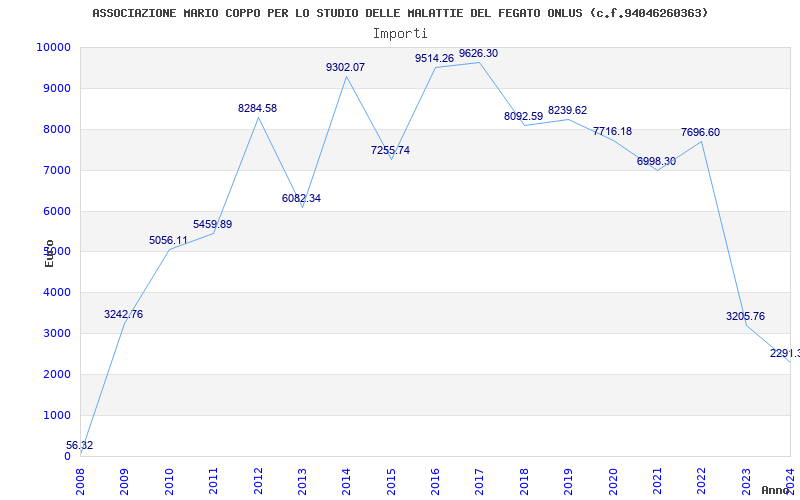Click the data label 3242.76
The image size is (800, 500).
123,314
